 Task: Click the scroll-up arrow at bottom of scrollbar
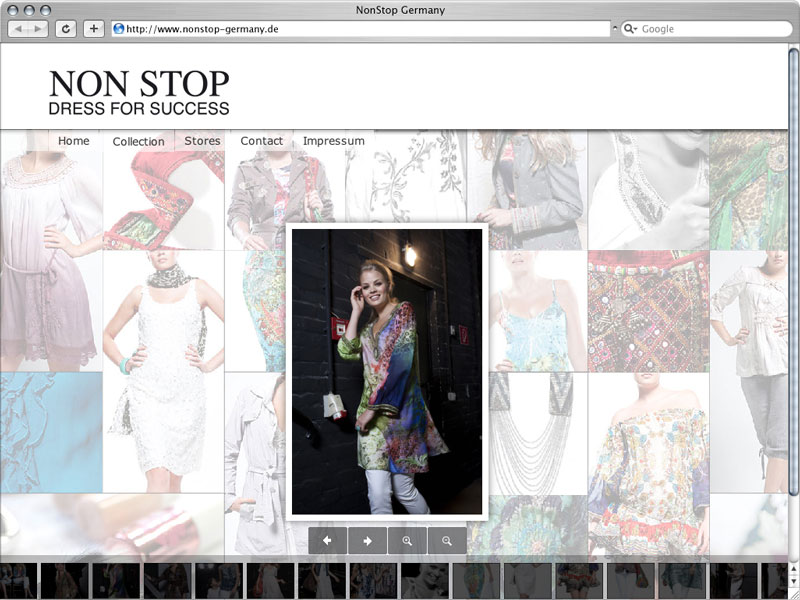coord(794,569)
